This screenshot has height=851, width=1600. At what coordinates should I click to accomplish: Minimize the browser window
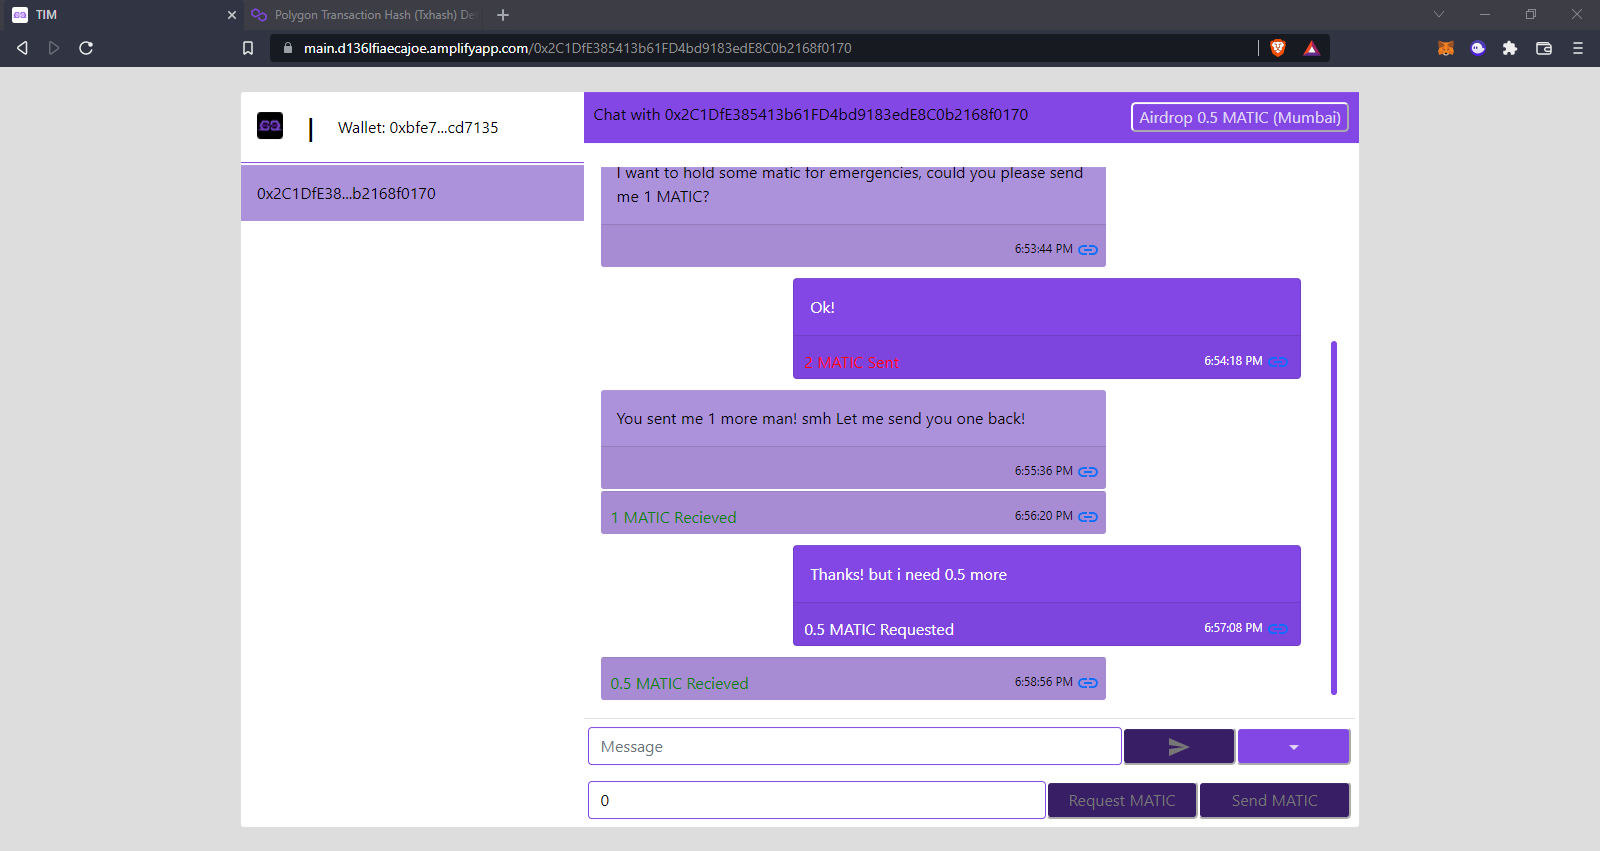pyautogui.click(x=1485, y=14)
